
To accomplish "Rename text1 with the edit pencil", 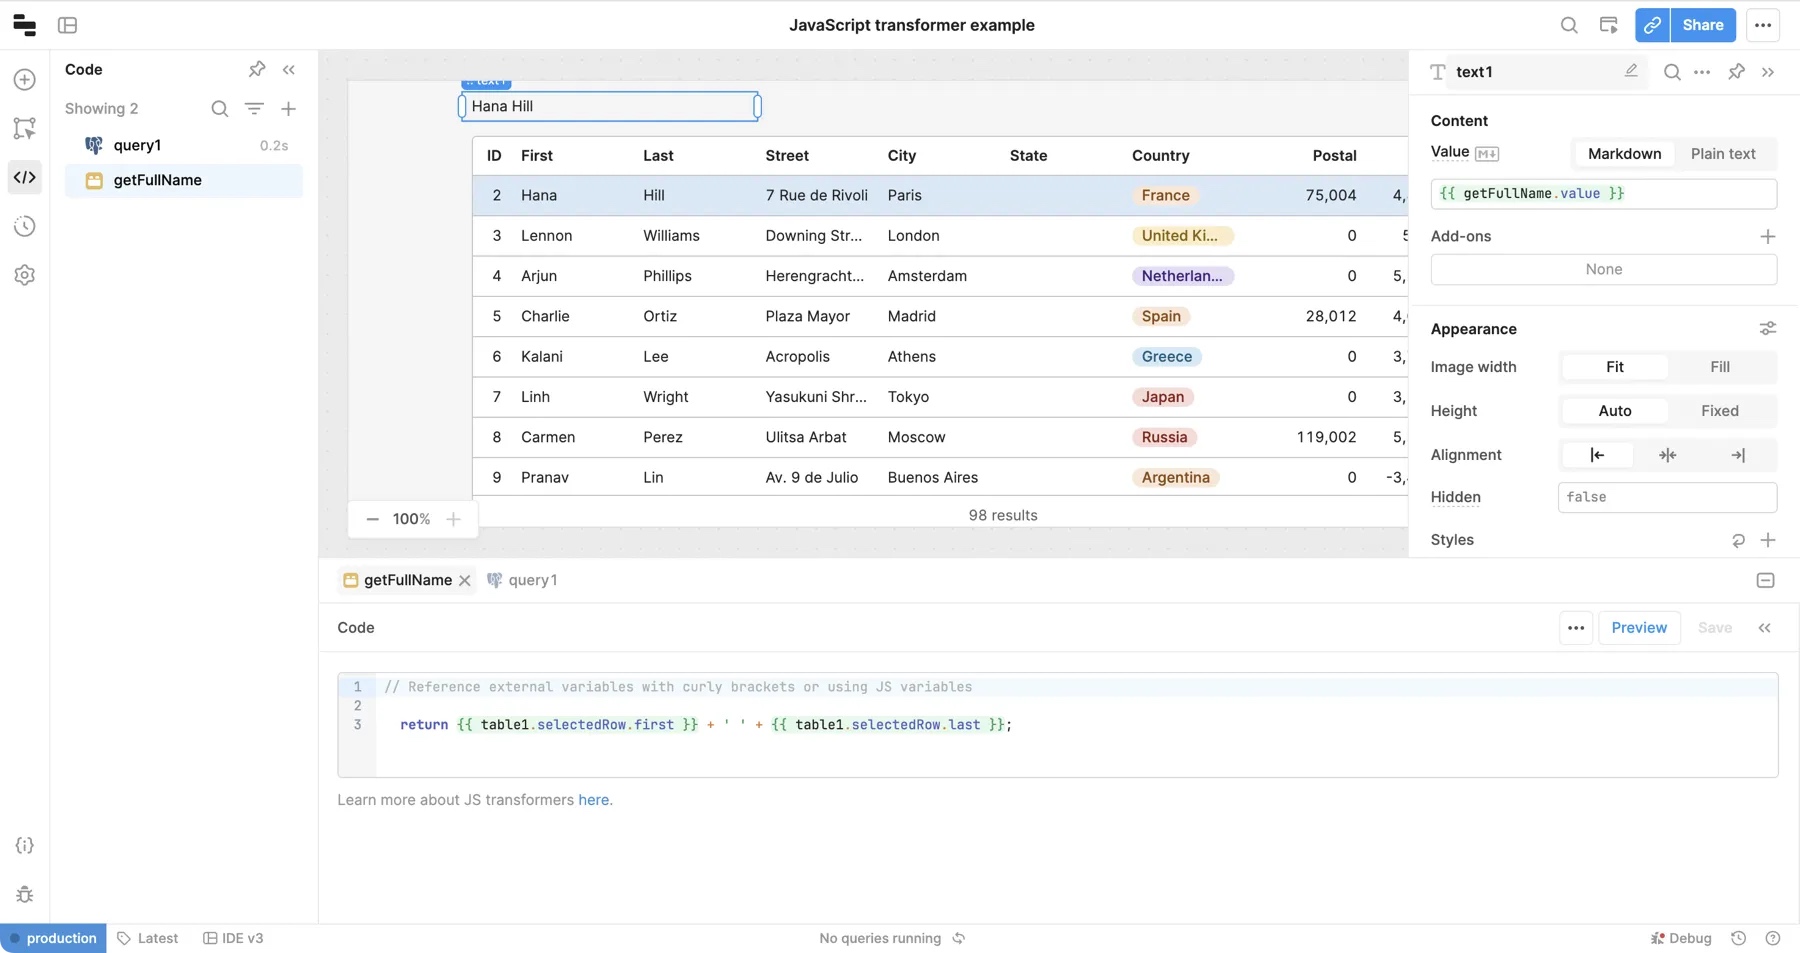I will click(1631, 71).
